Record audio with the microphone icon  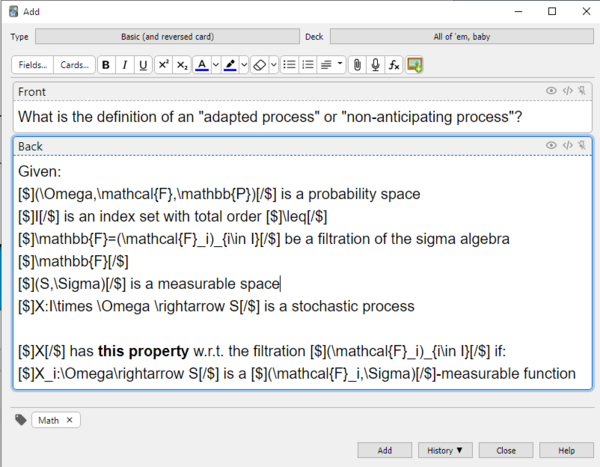click(375, 65)
